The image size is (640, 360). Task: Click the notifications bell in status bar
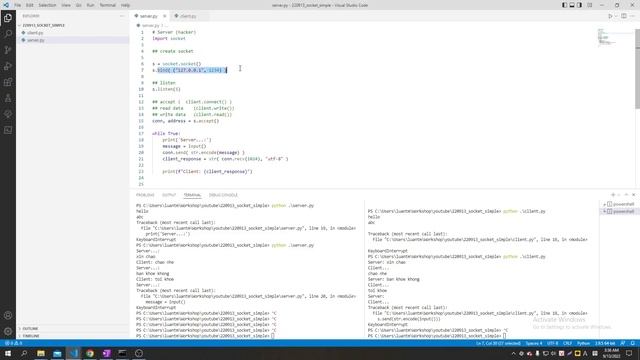633,343
